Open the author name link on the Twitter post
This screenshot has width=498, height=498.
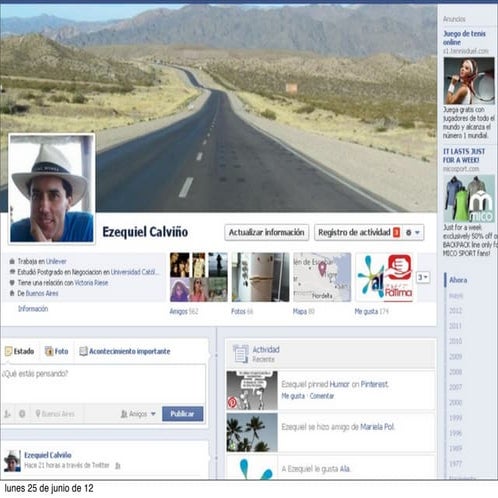coord(48,455)
